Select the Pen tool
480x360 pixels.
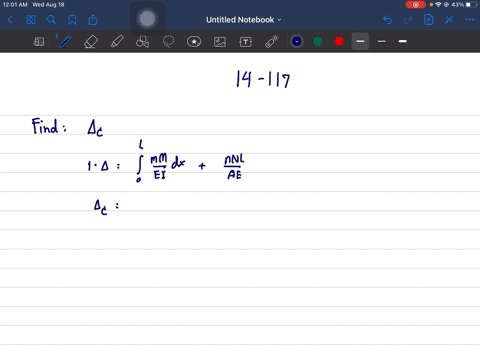click(x=64, y=42)
